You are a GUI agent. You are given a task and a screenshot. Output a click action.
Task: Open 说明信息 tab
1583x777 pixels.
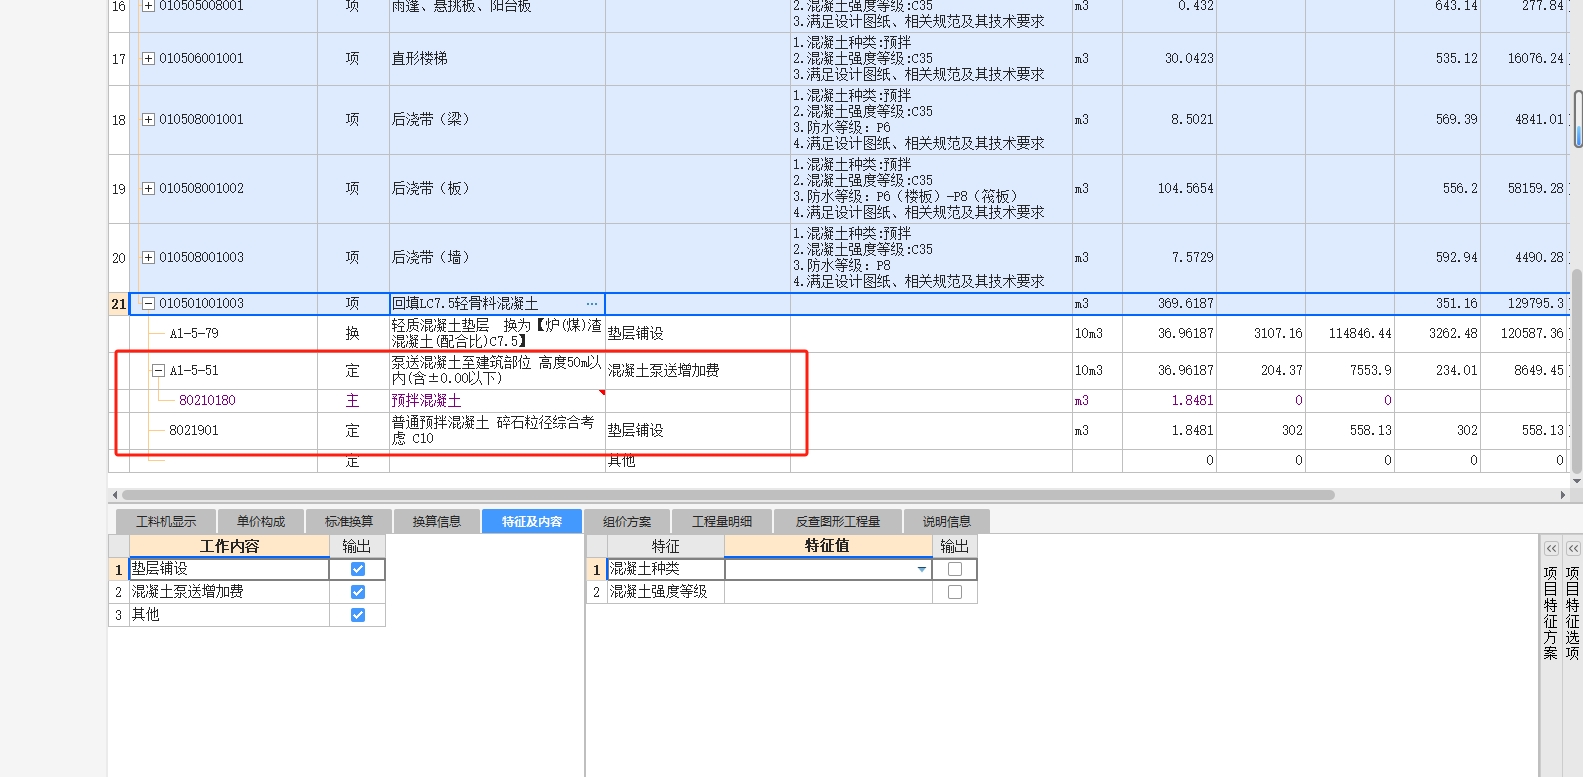(947, 521)
